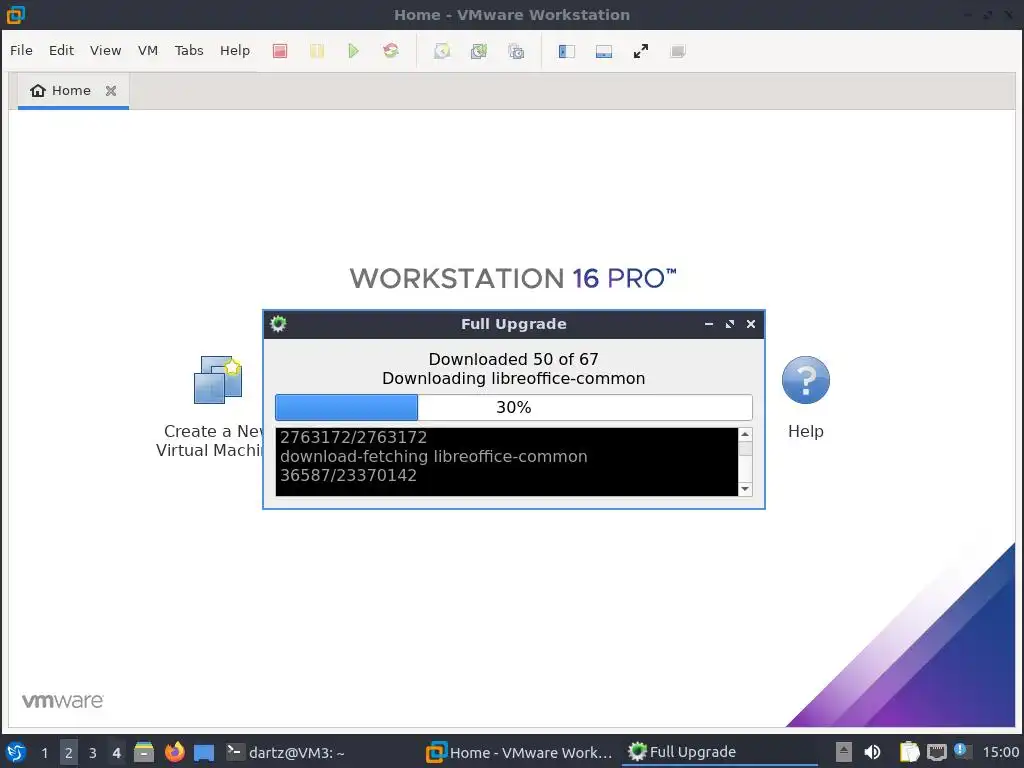Close the Home tab with its X
This screenshot has width=1024, height=768.
point(111,91)
